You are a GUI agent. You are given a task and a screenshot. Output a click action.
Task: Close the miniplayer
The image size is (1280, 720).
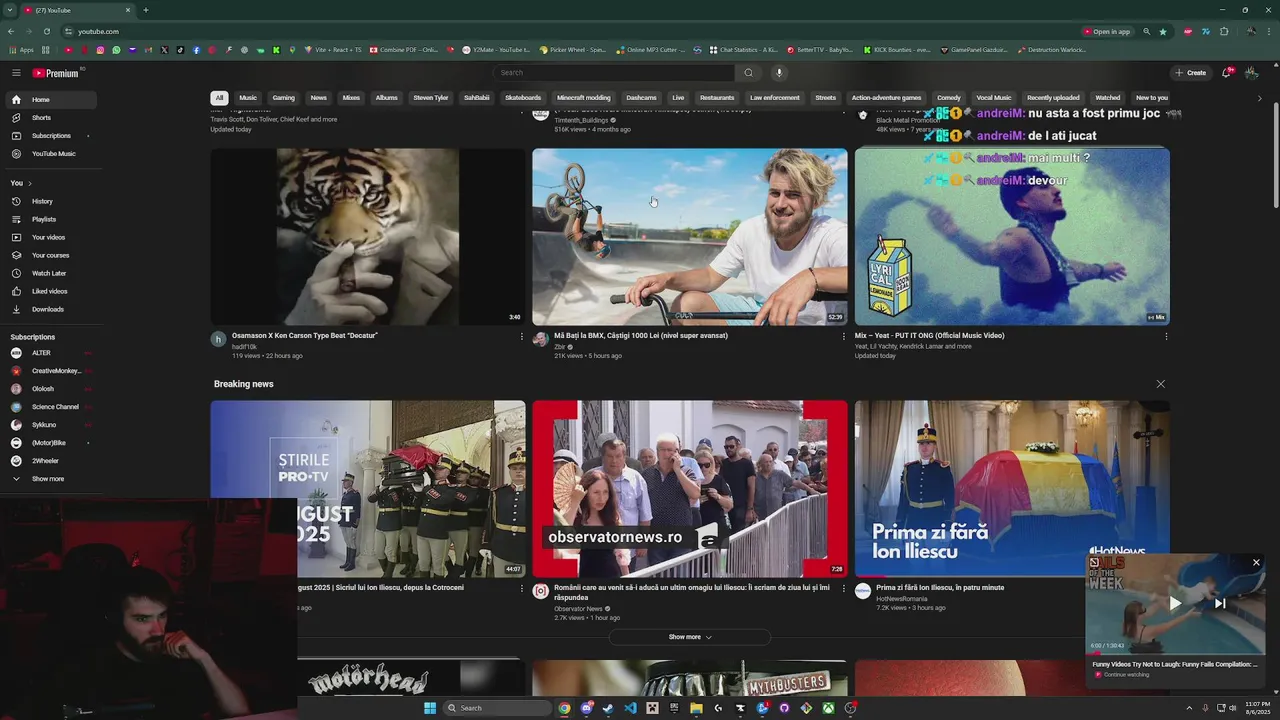tap(1256, 563)
